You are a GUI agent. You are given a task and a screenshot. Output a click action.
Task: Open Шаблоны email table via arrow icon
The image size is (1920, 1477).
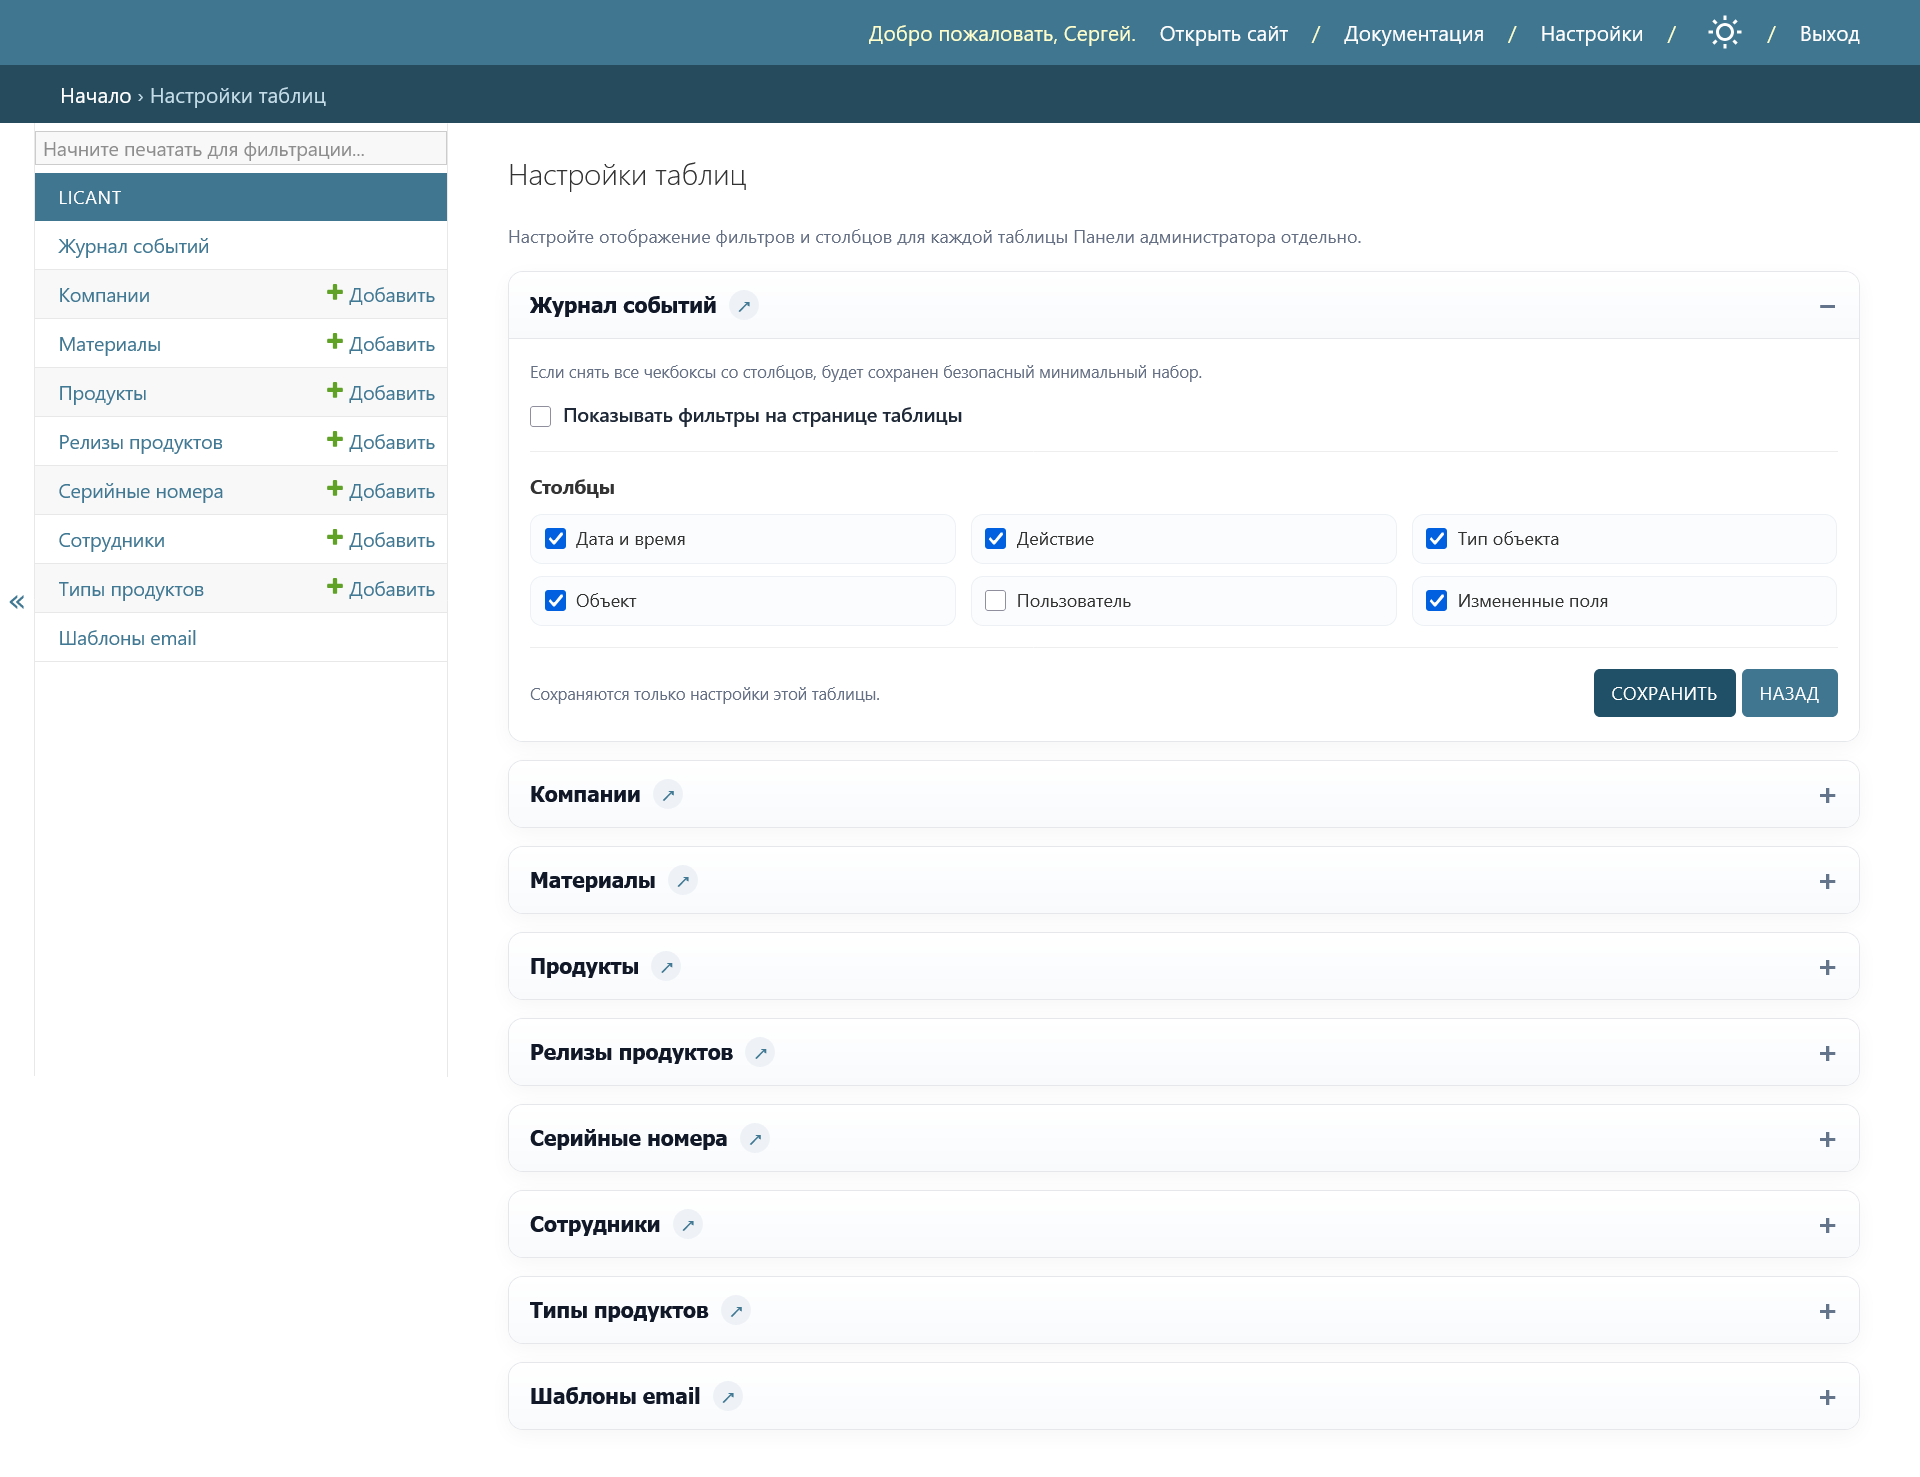[x=728, y=1397]
